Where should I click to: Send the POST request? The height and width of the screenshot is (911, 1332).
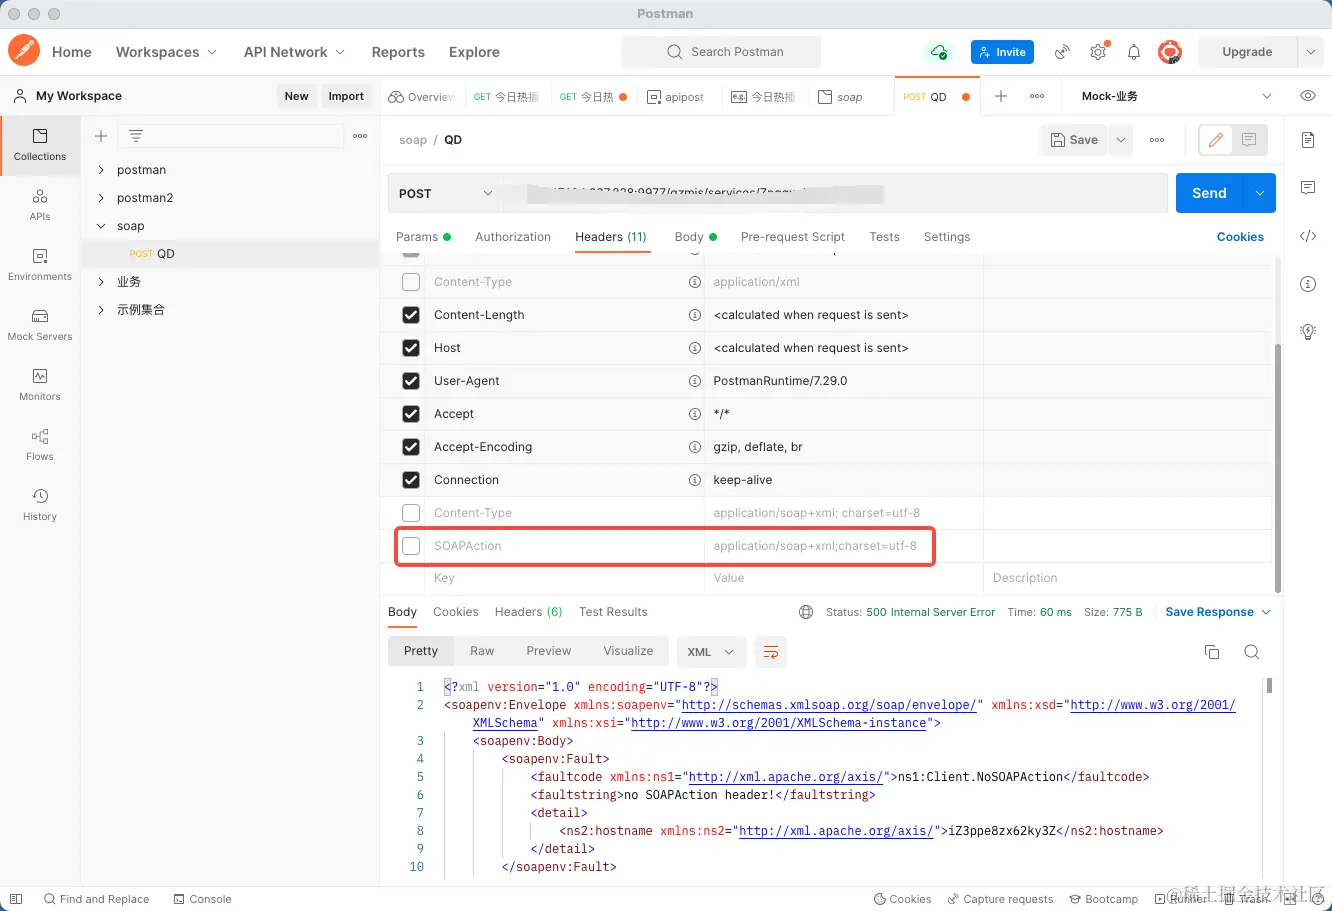1209,193
